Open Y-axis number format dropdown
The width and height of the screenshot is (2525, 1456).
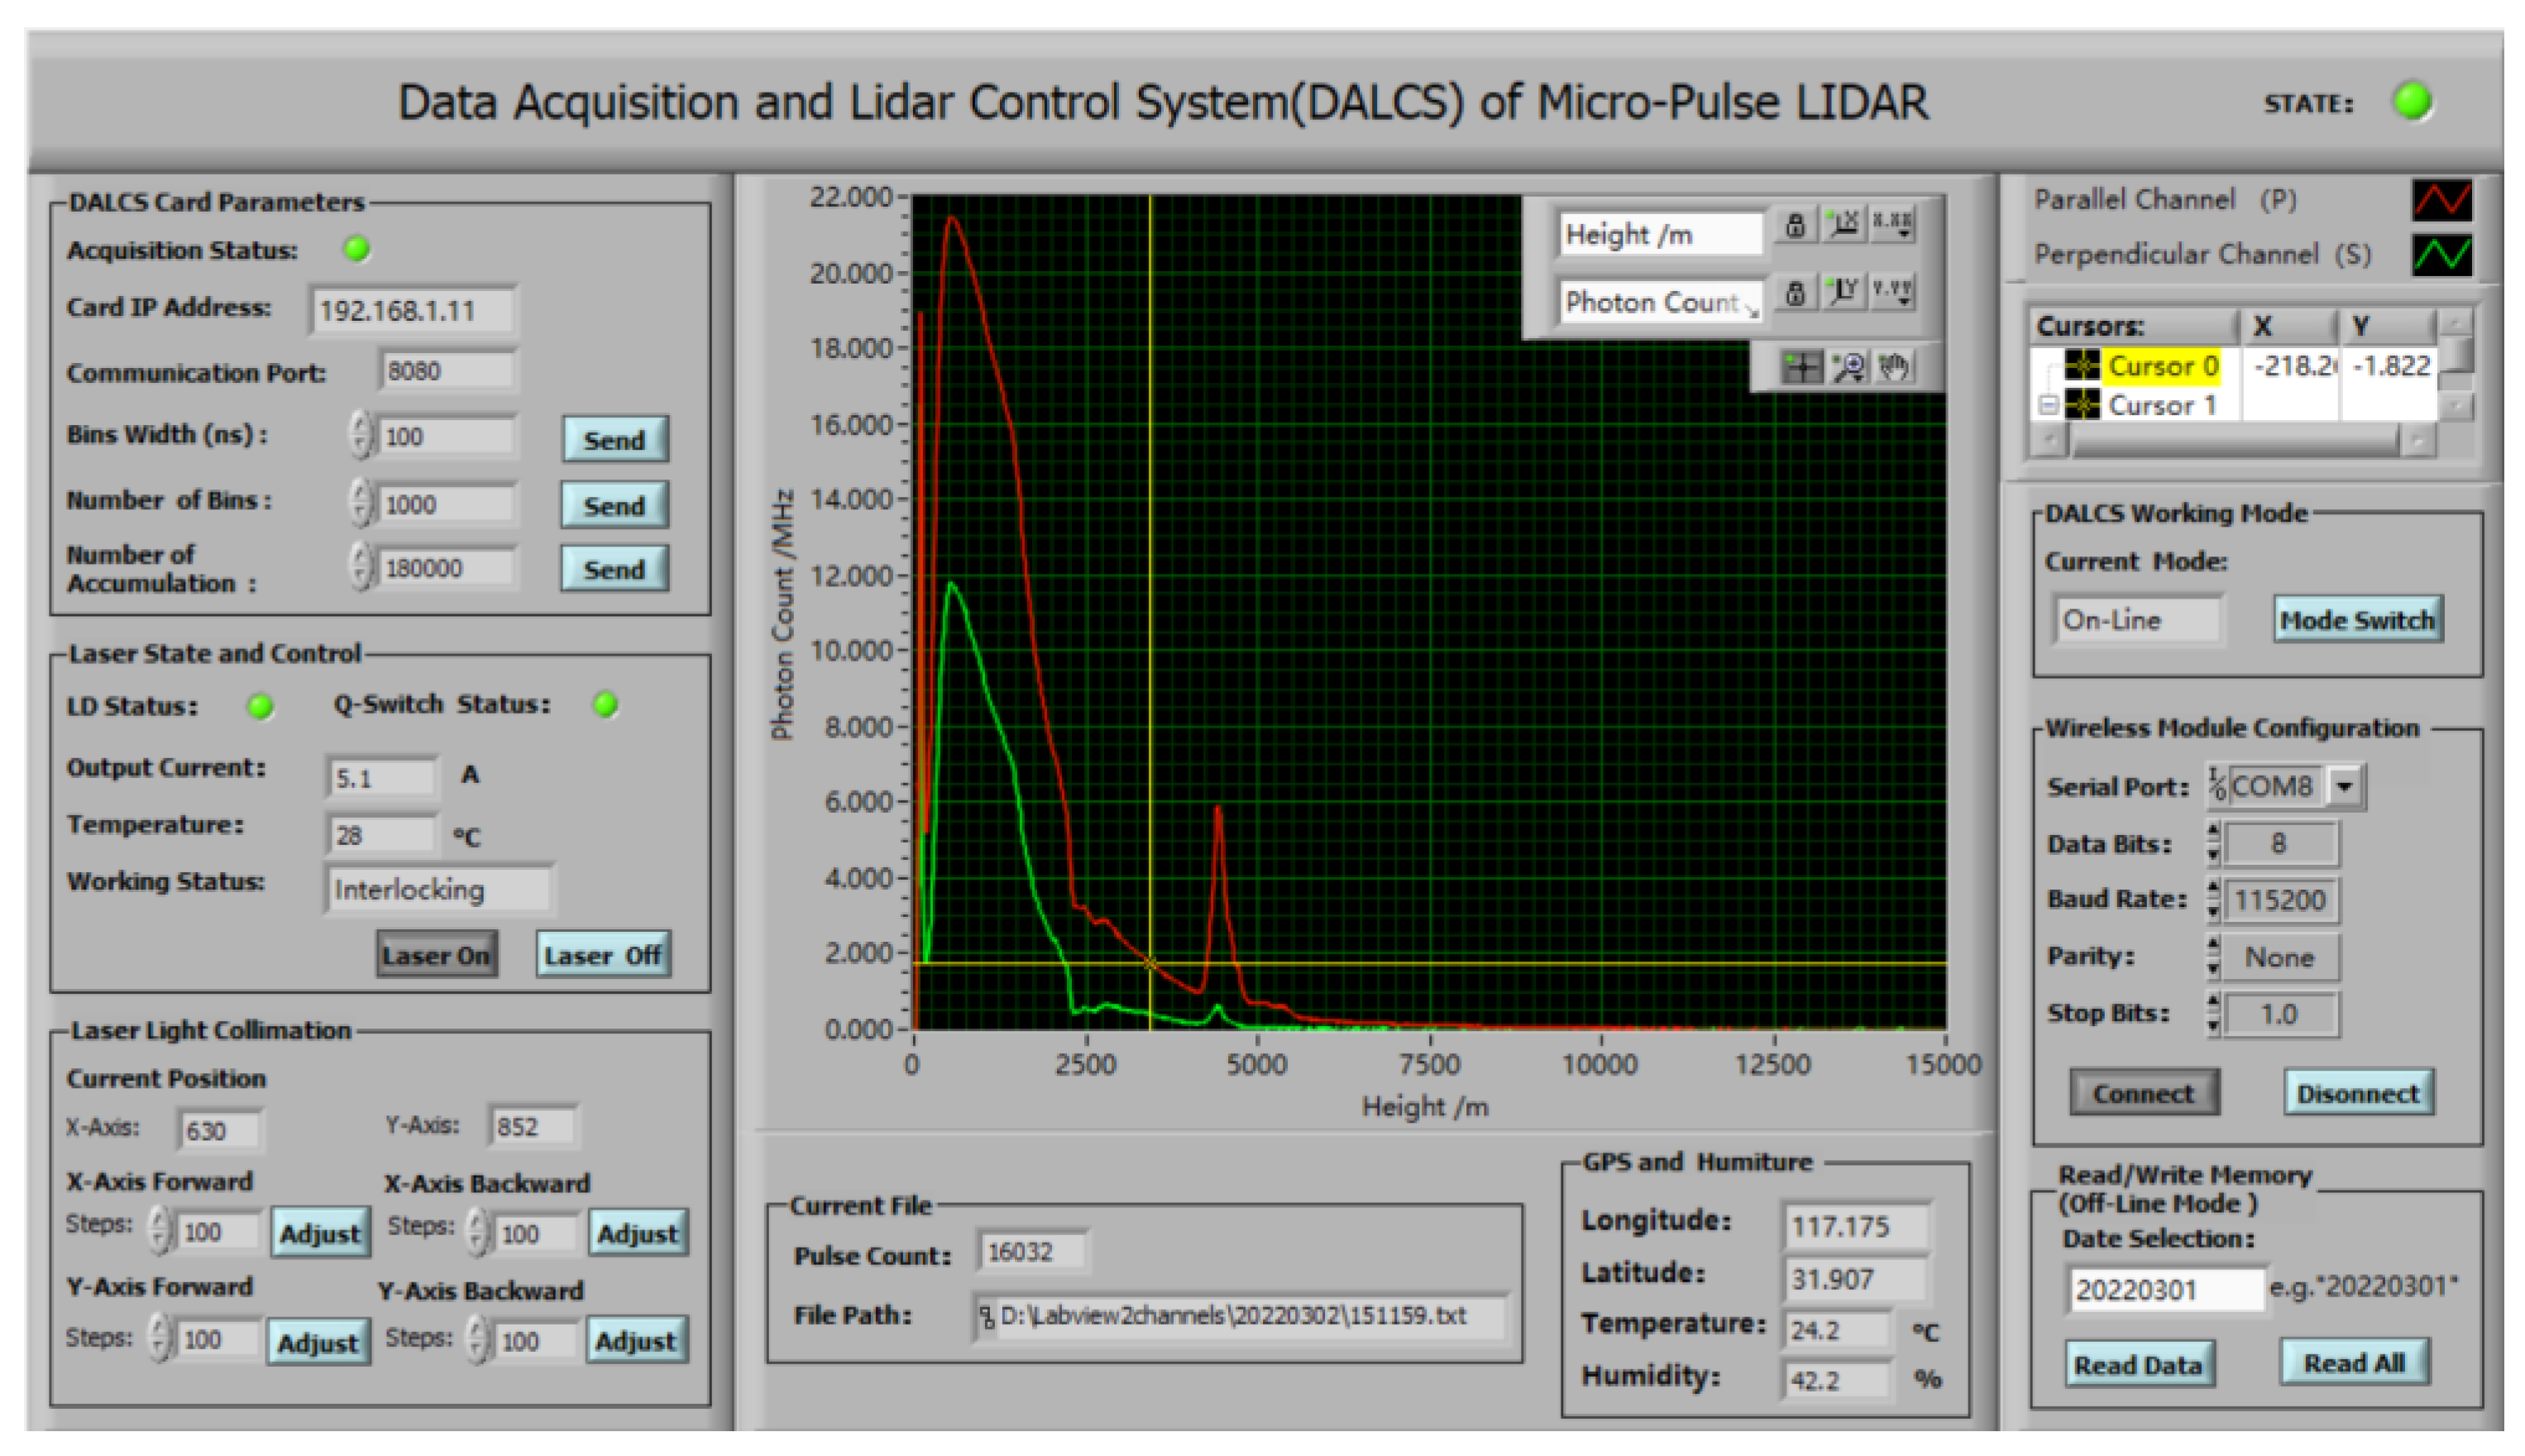(x=1892, y=292)
